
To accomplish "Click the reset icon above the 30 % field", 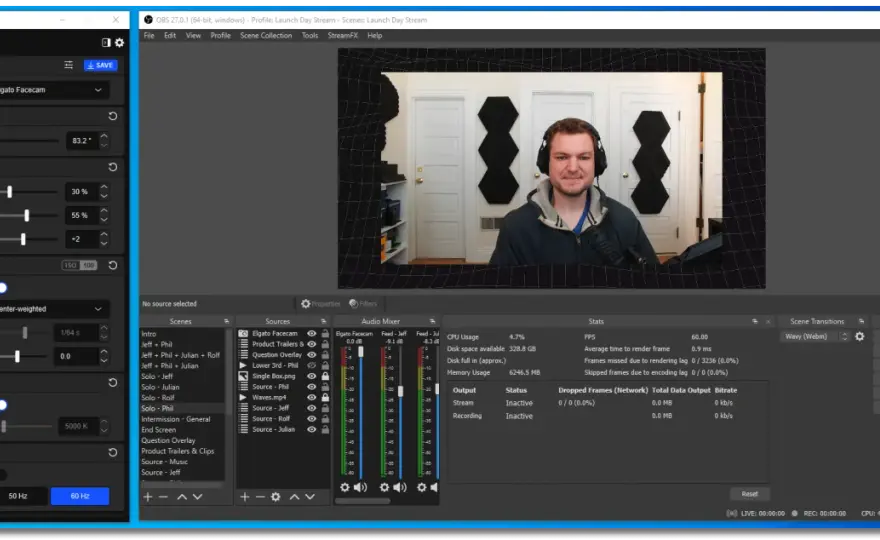I will (x=113, y=167).
